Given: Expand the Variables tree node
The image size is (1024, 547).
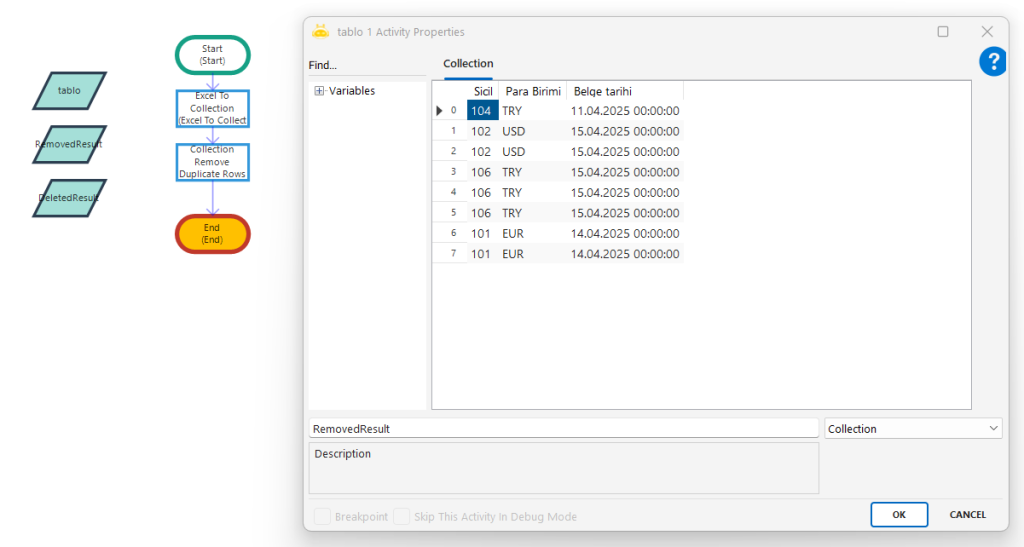Looking at the screenshot, I should [320, 91].
